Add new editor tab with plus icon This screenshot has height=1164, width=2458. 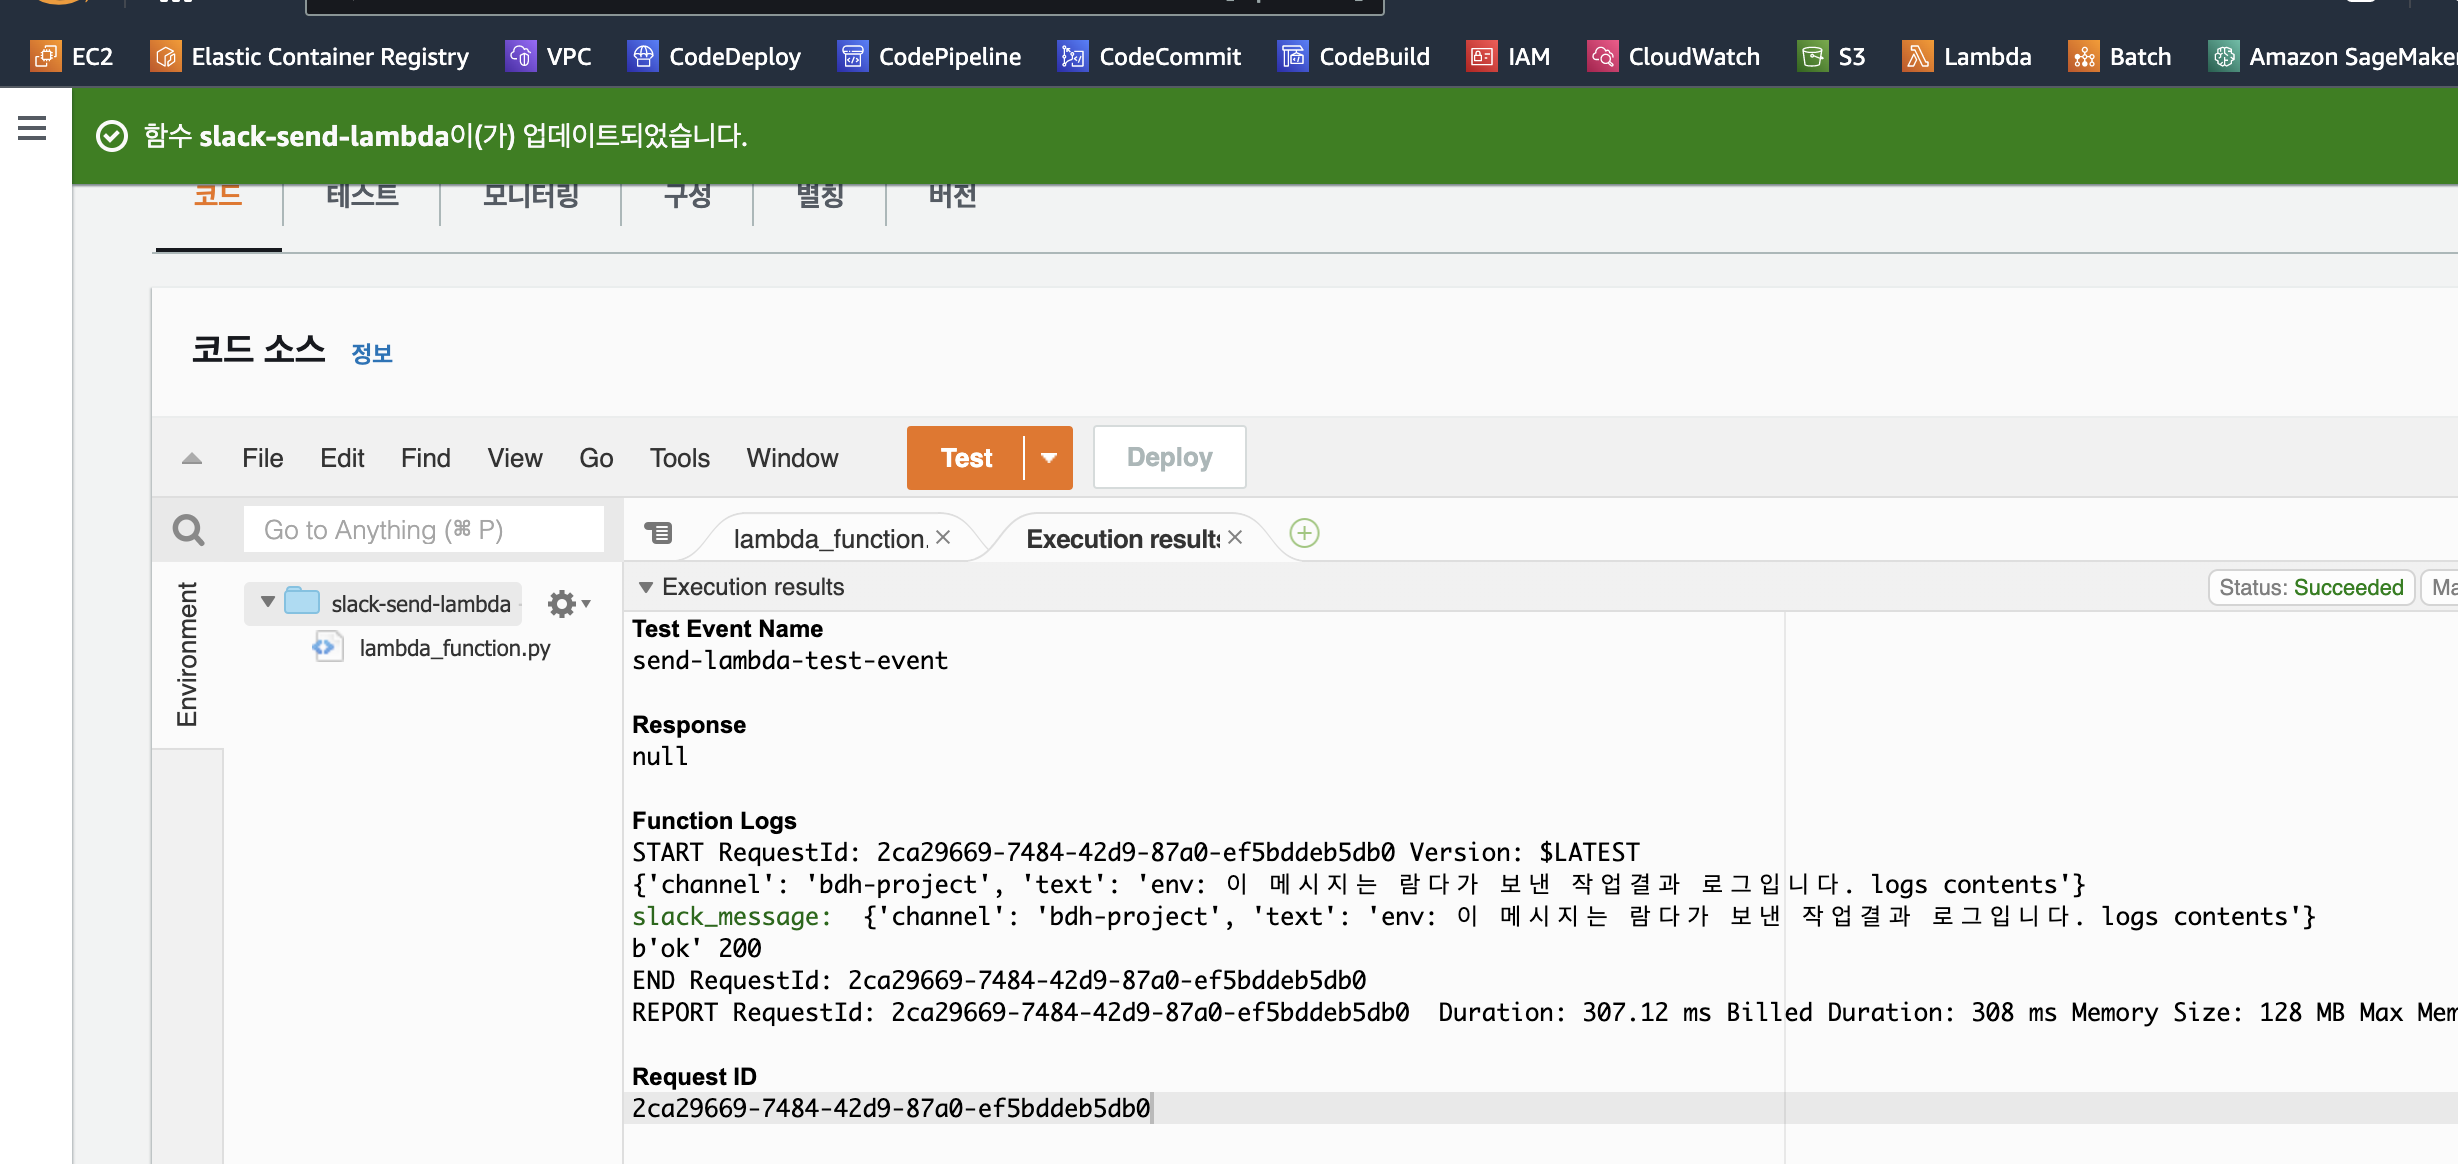(1304, 533)
